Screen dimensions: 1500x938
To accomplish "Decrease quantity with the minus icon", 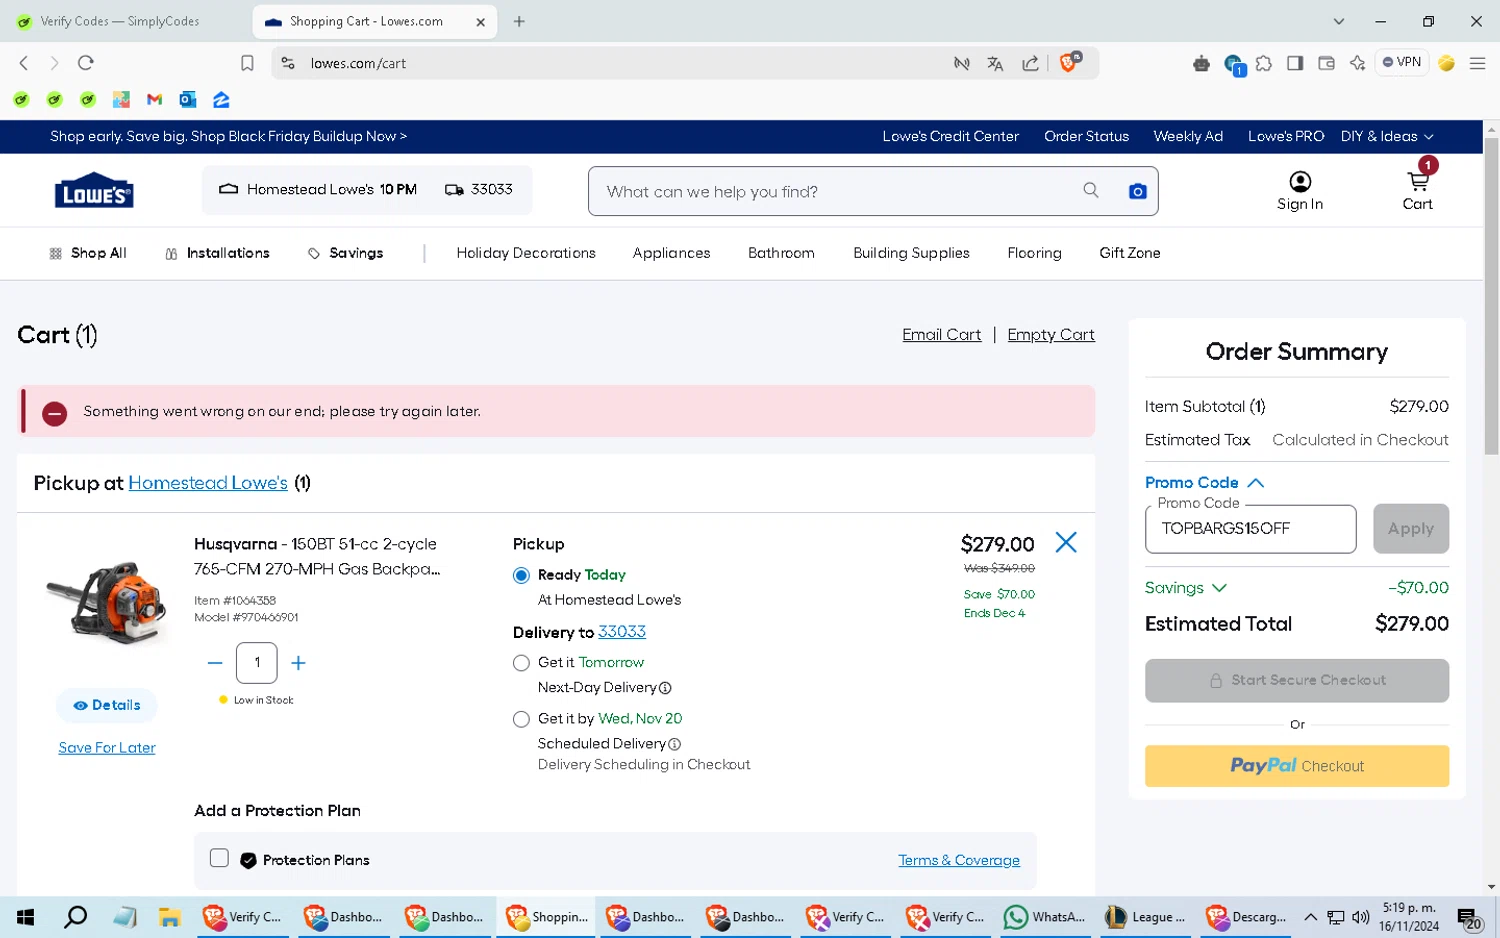I will click(x=215, y=663).
